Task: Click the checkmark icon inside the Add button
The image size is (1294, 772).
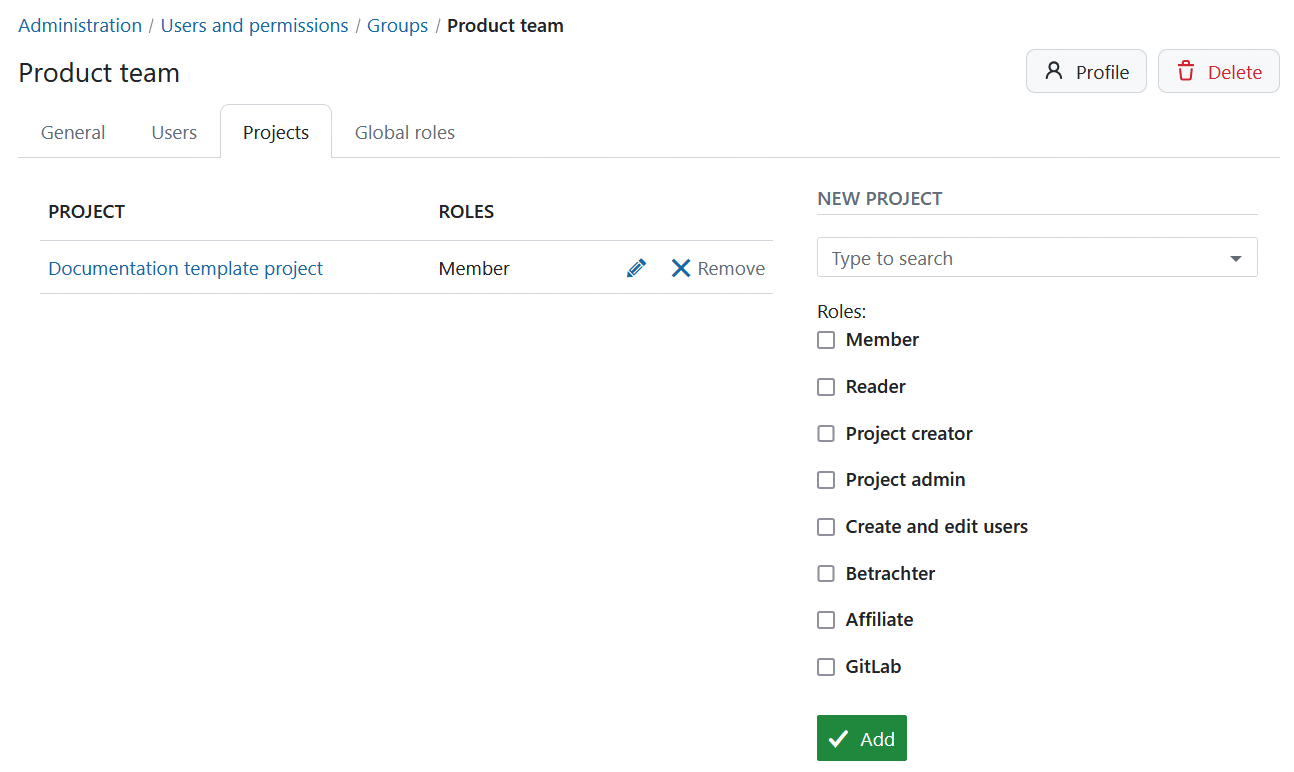Action: [x=838, y=738]
